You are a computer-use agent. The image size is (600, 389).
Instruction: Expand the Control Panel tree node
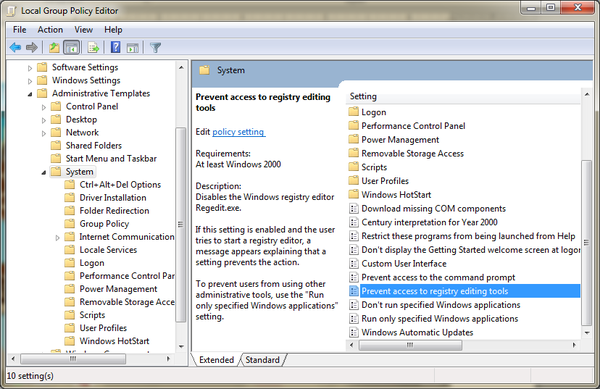coord(44,107)
